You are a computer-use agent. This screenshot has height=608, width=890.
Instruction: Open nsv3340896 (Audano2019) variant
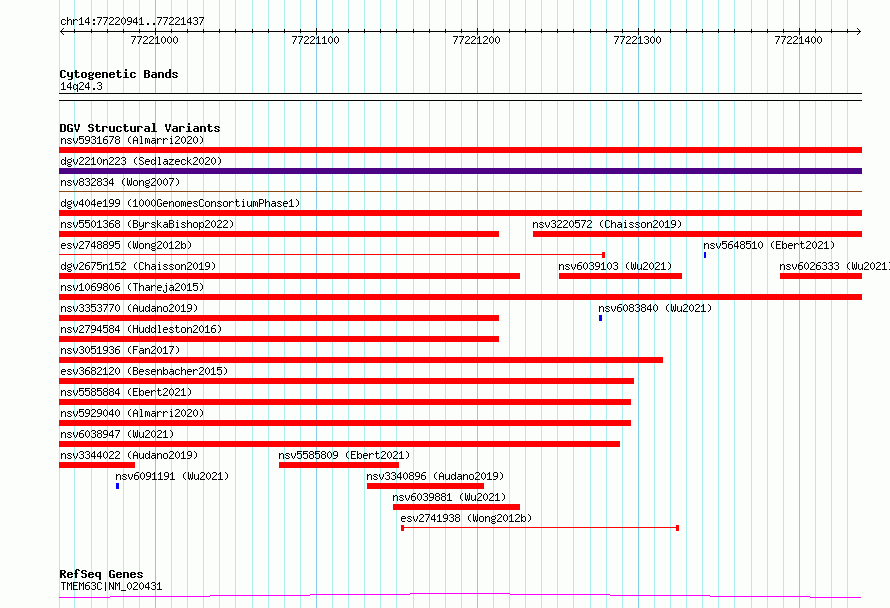(435, 476)
